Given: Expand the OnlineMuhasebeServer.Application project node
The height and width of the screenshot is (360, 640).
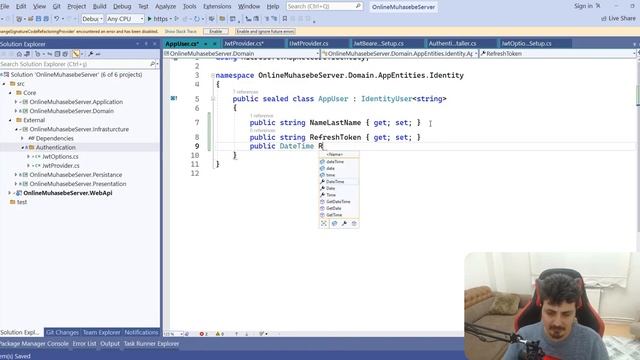Looking at the screenshot, I should (16, 102).
